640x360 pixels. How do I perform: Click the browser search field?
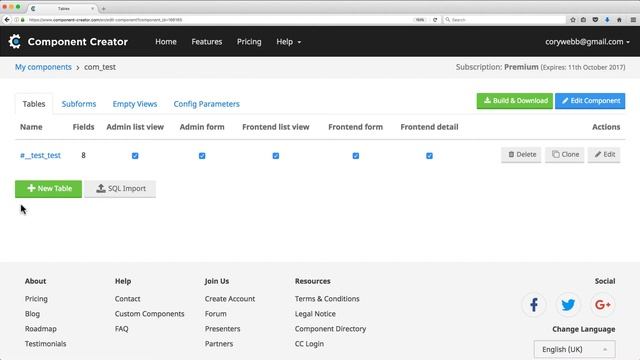(504, 20)
